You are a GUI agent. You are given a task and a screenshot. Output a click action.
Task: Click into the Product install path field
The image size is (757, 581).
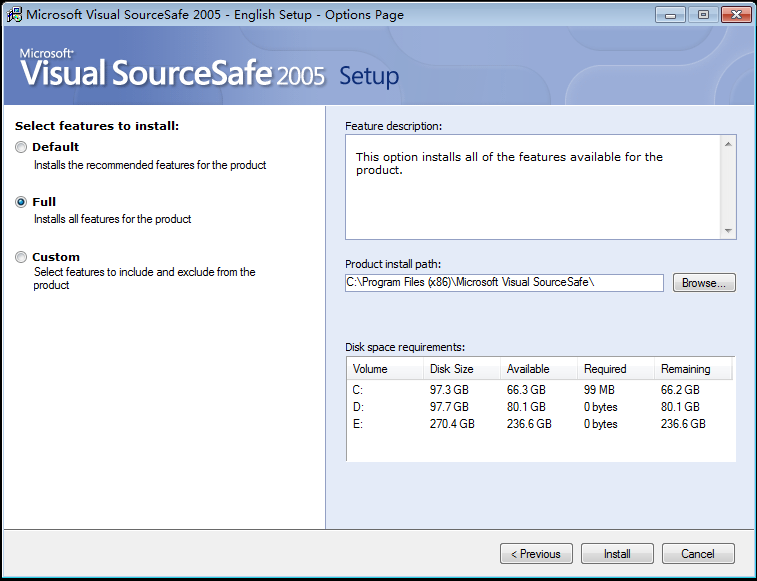click(x=504, y=283)
